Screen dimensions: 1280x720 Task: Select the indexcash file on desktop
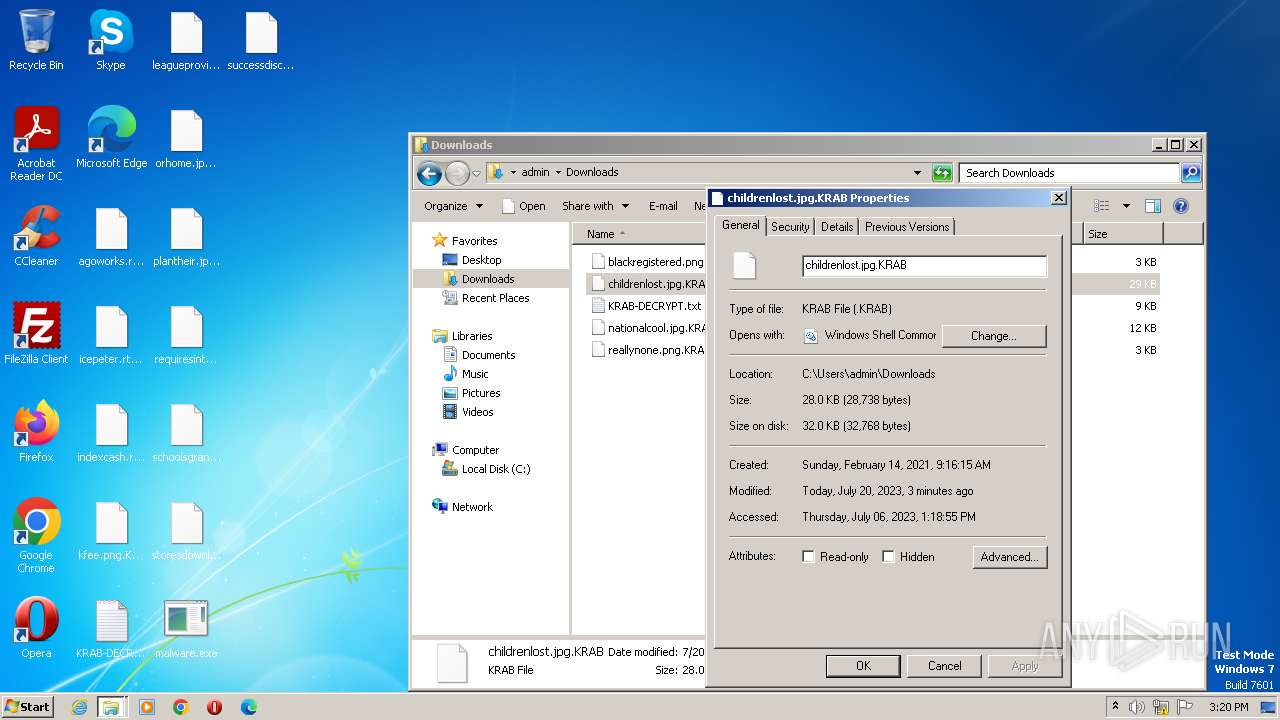coord(111,432)
